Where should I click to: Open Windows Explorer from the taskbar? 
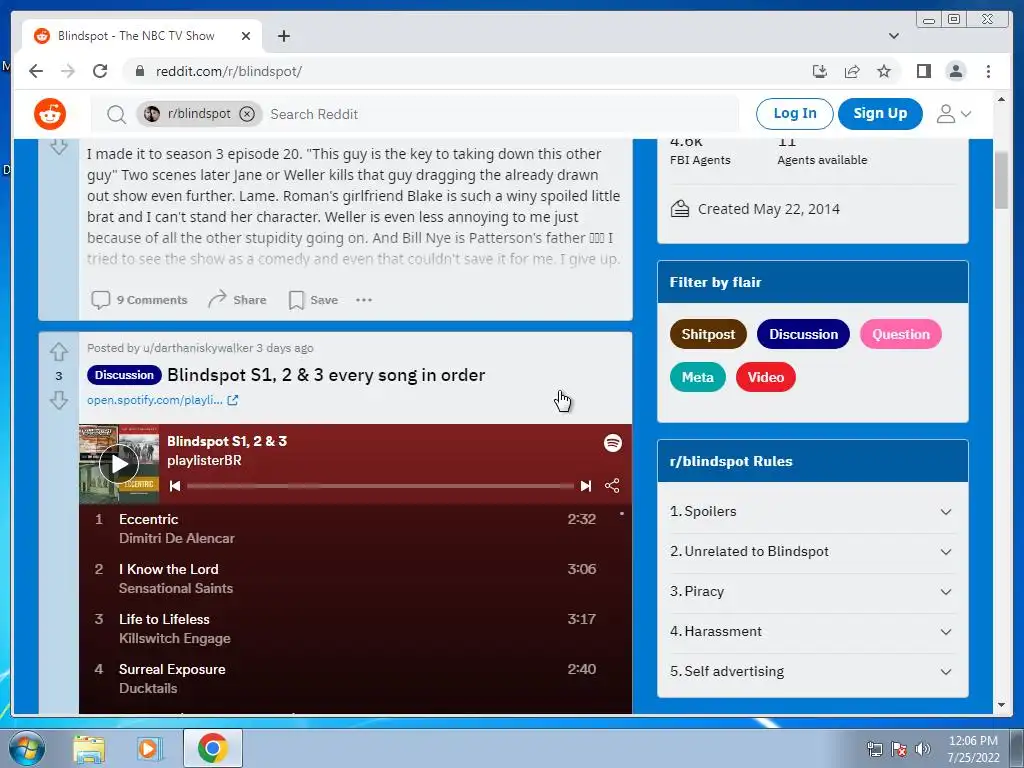click(88, 748)
